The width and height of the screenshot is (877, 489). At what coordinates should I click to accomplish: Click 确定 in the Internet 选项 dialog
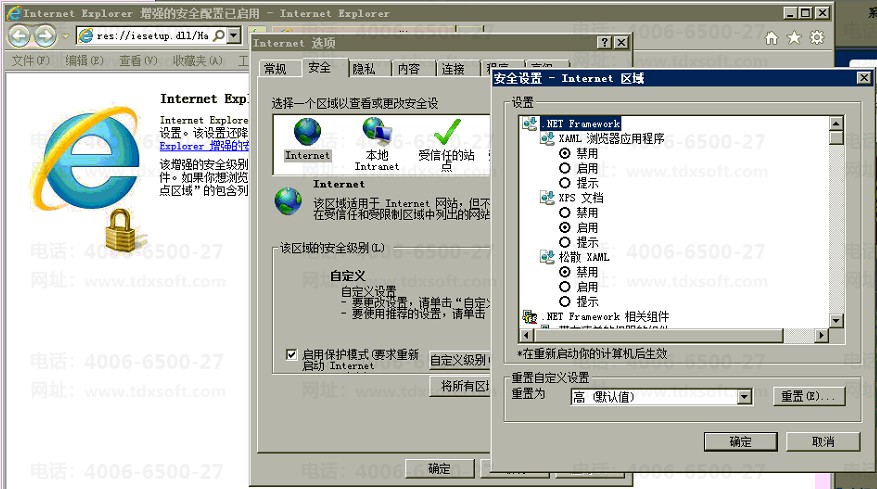[439, 468]
